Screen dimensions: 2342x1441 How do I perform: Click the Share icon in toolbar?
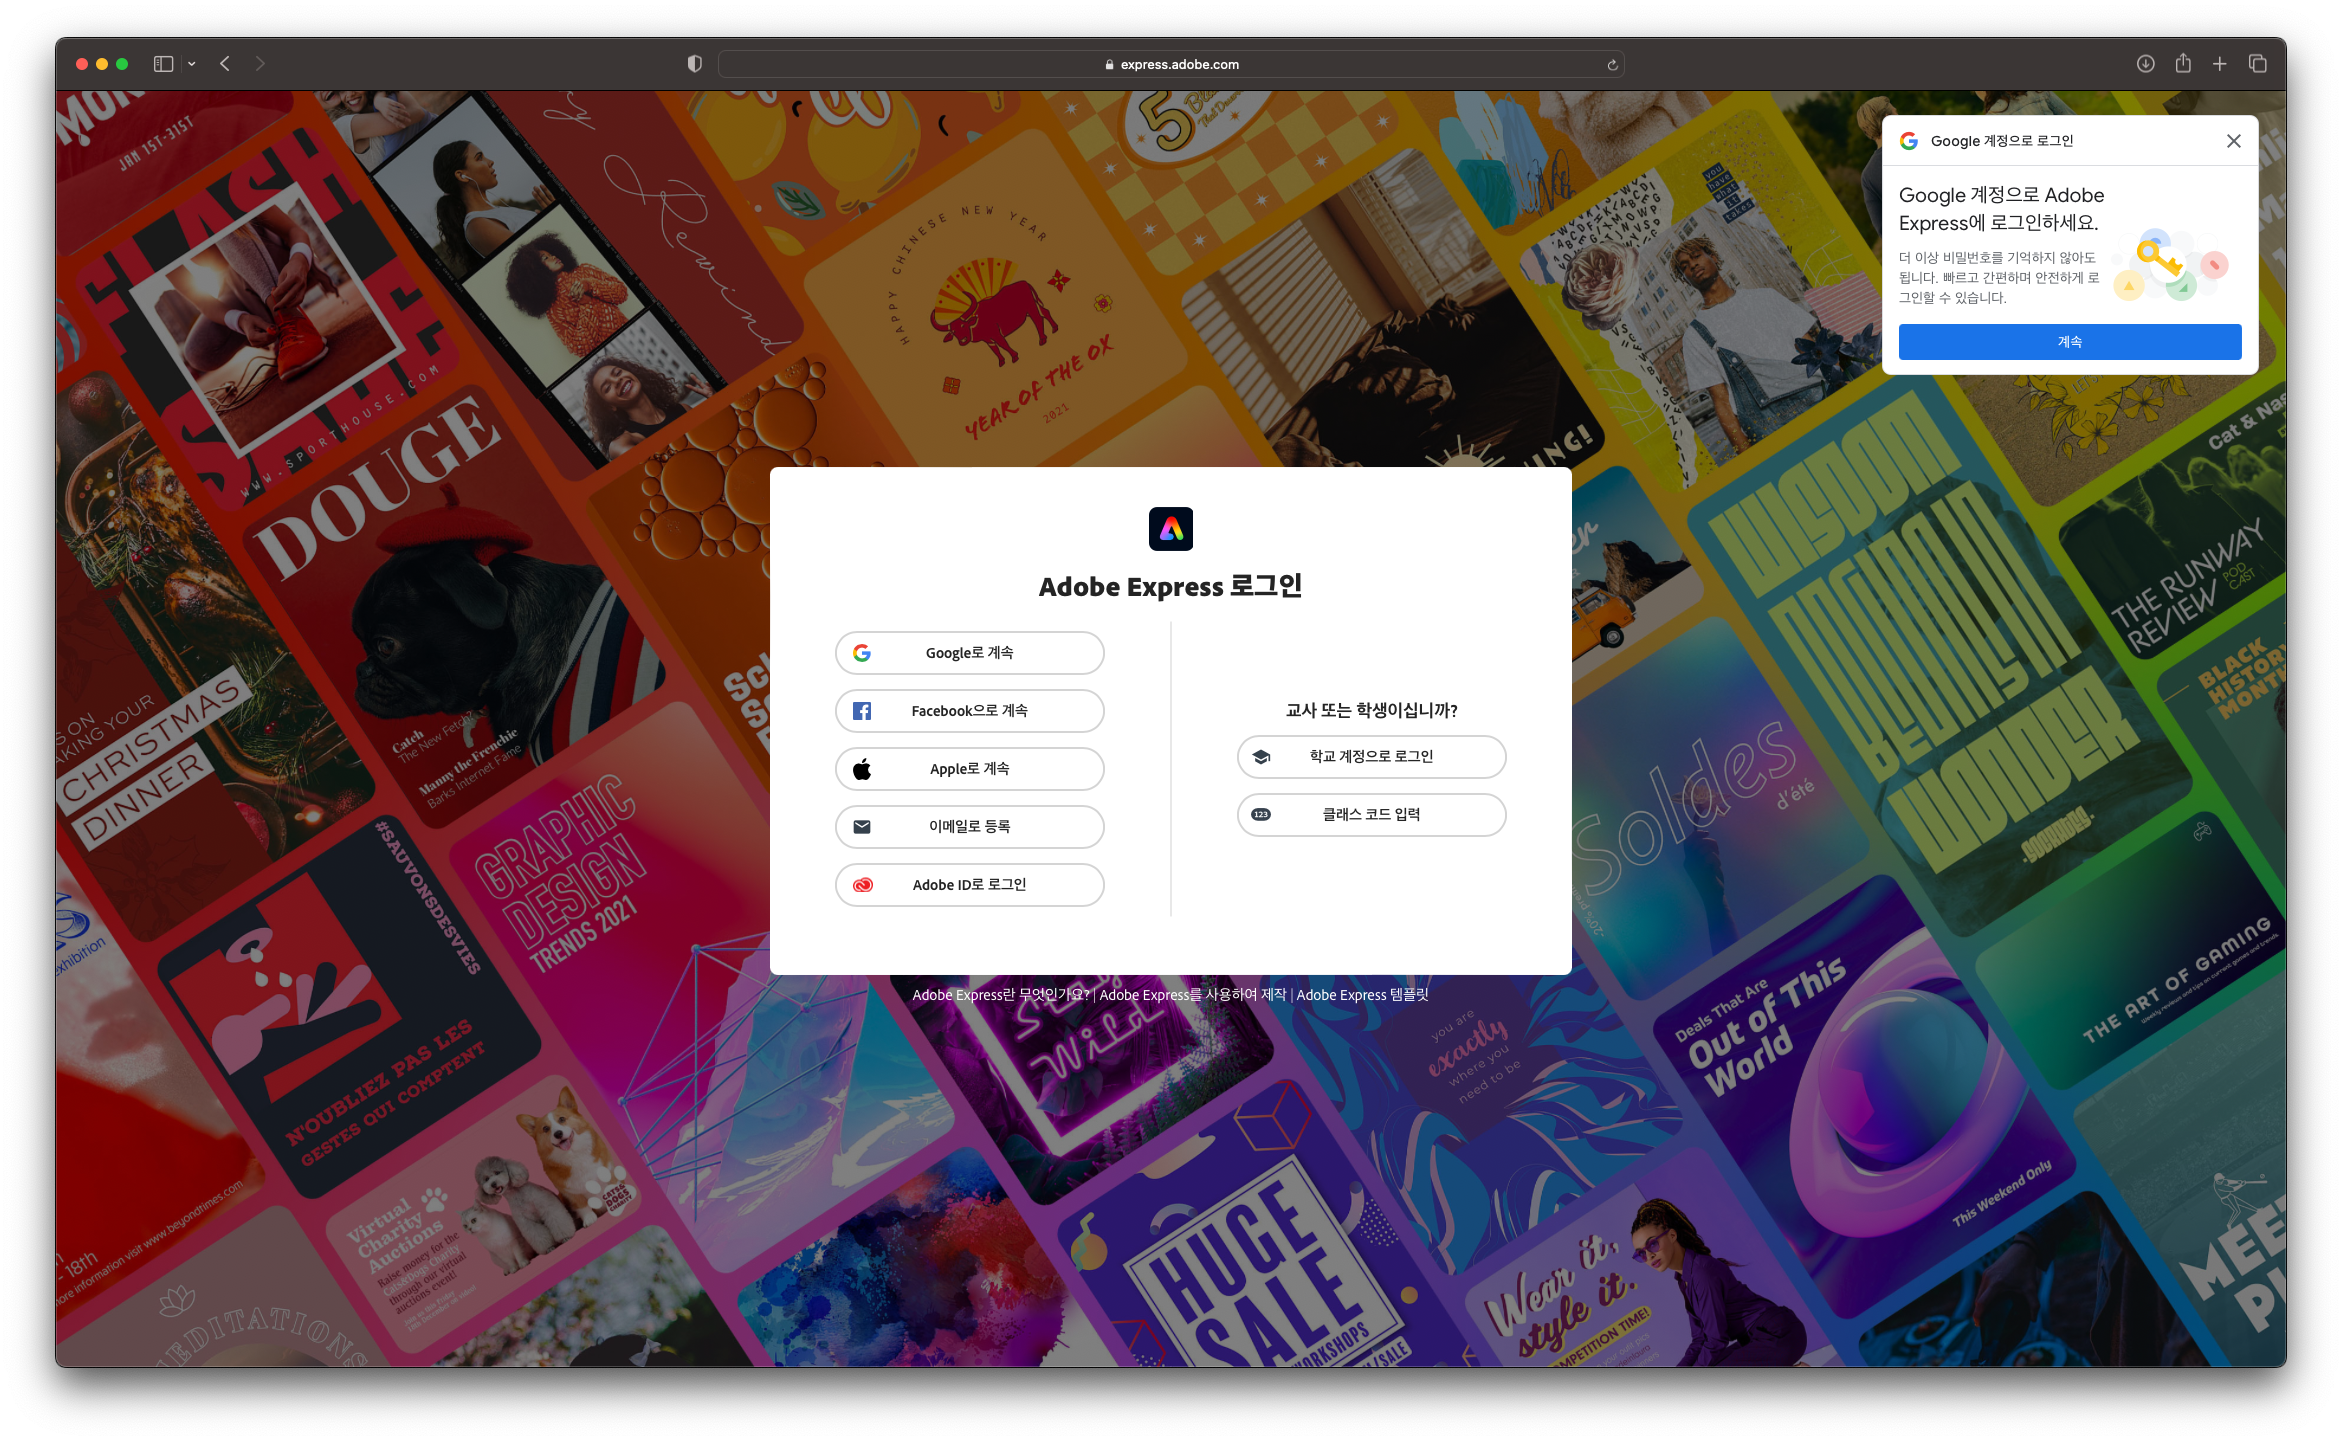click(2183, 64)
